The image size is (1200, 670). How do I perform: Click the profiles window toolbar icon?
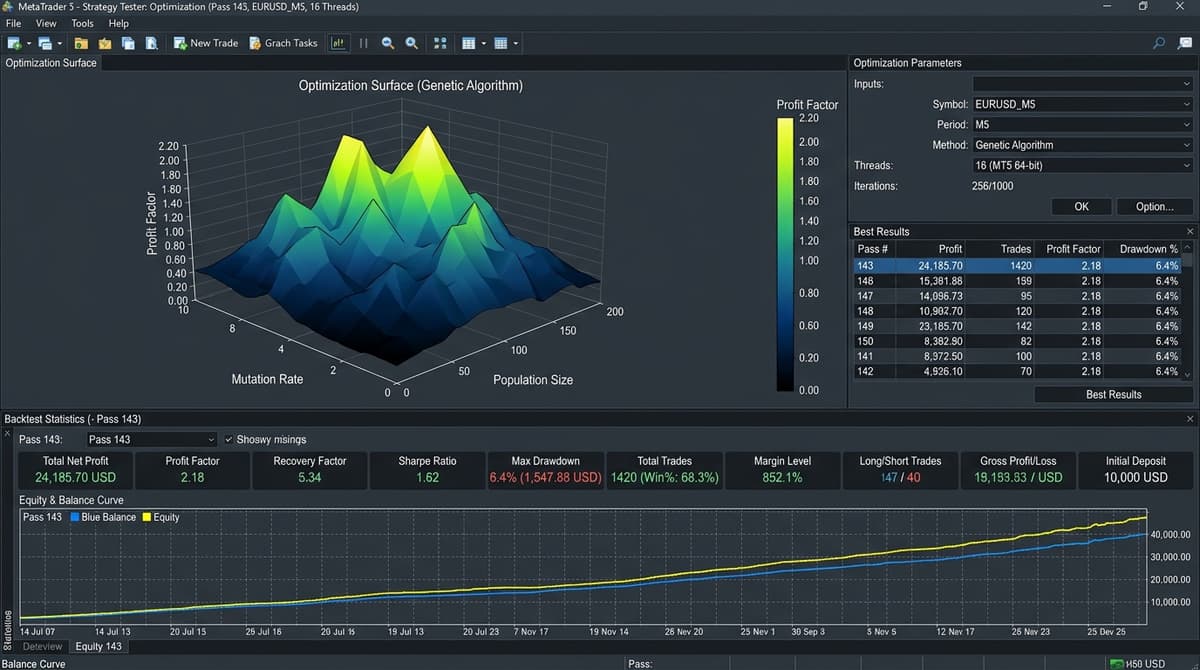tap(44, 43)
